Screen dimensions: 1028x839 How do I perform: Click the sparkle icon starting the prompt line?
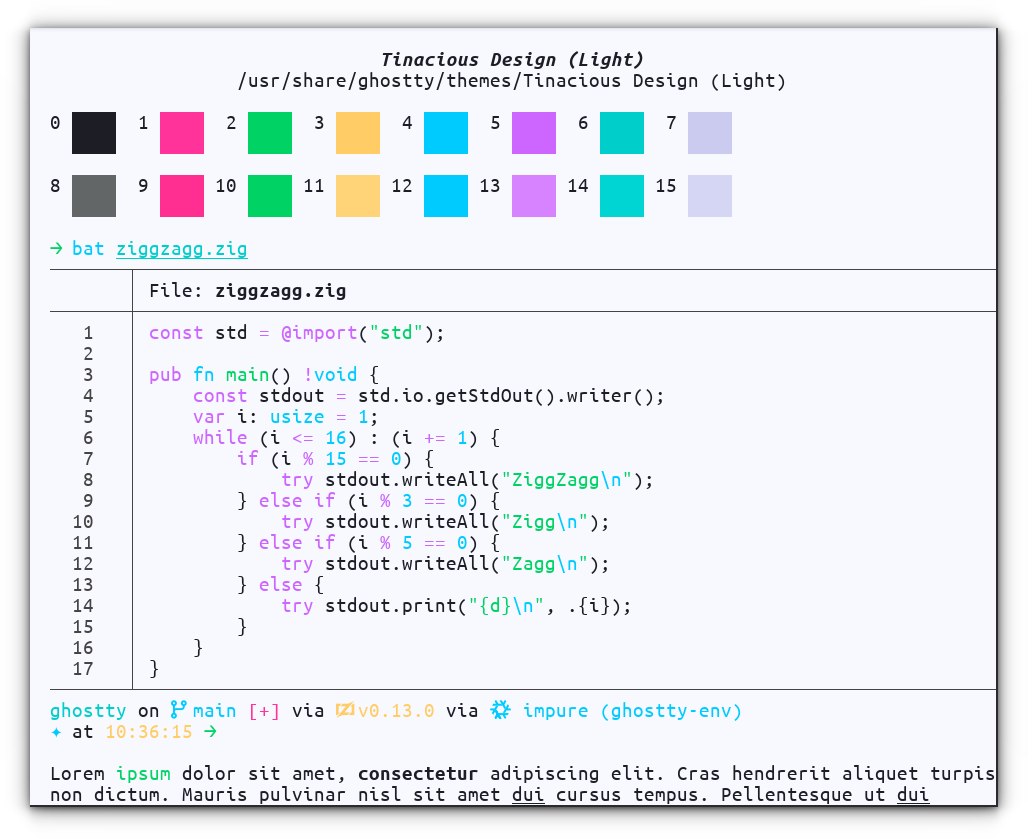click(56, 732)
